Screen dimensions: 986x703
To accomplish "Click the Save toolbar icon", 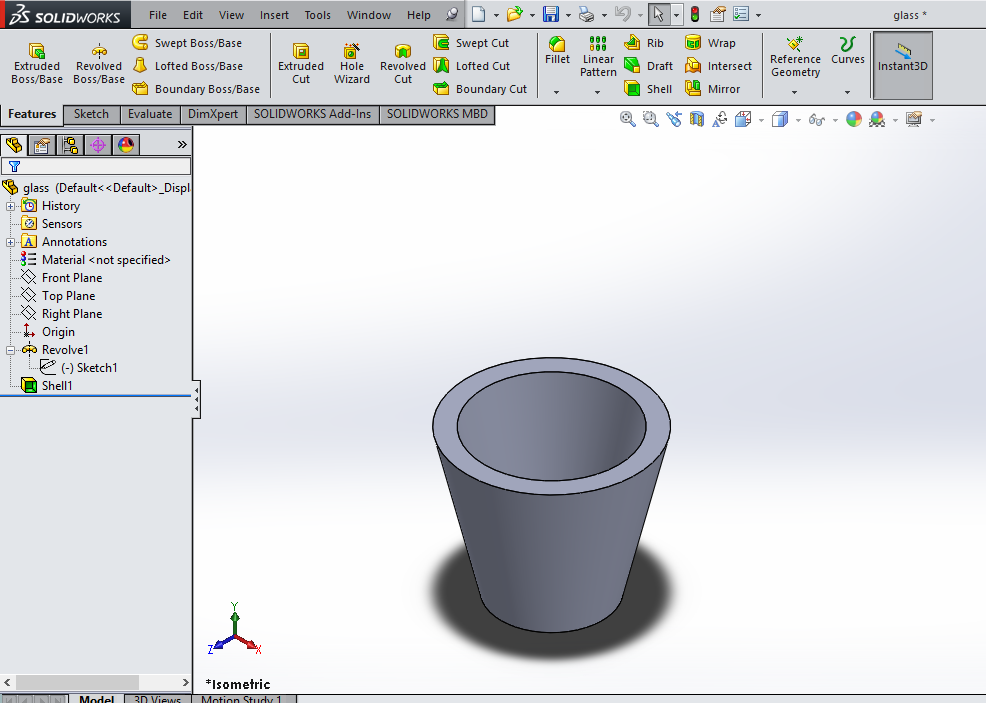I will (551, 14).
